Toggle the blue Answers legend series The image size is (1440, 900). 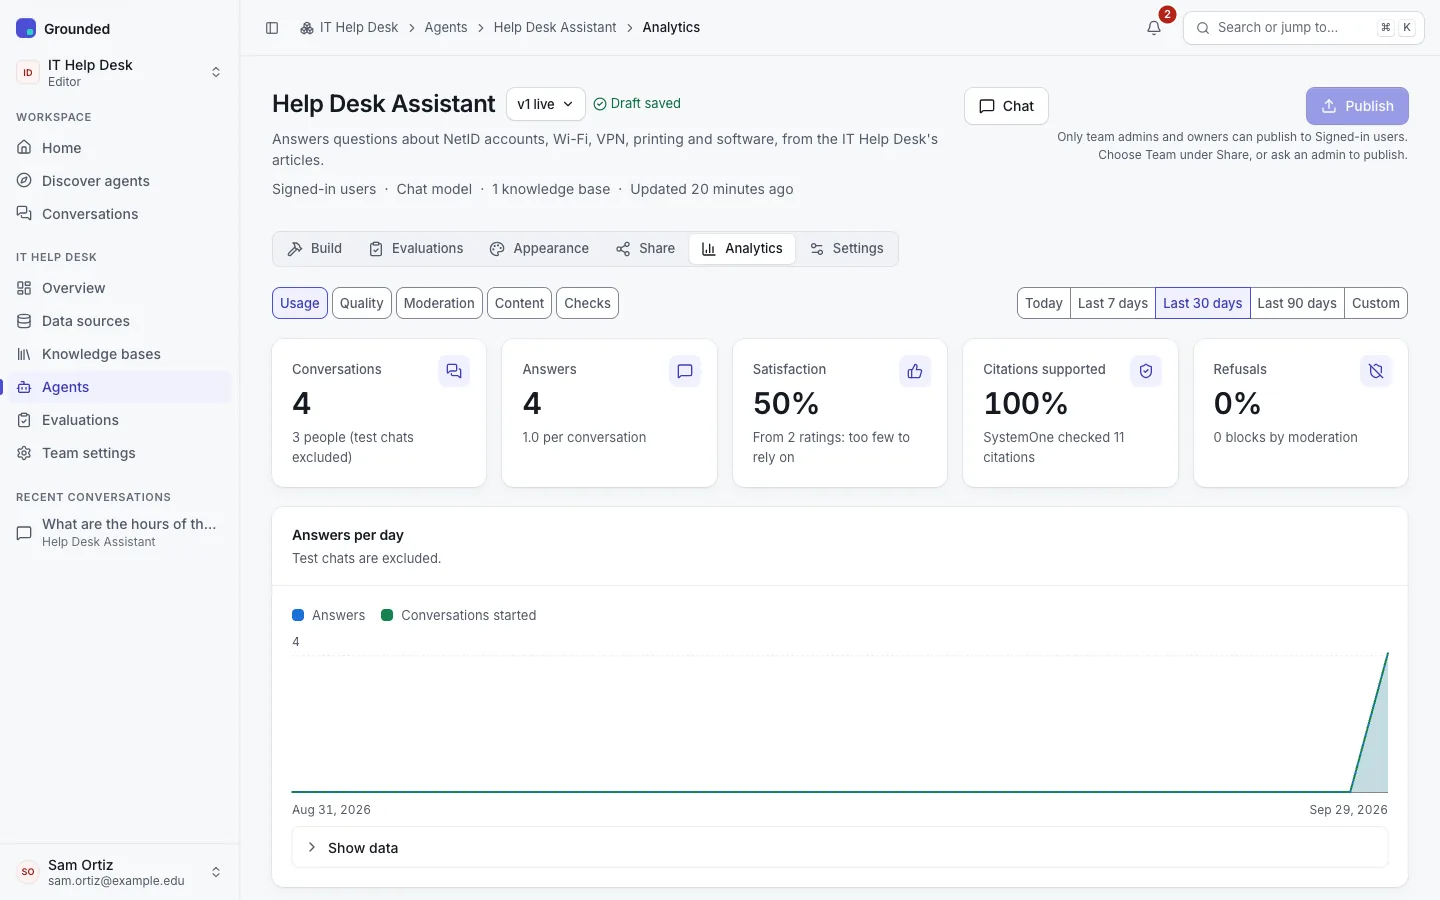[329, 615]
